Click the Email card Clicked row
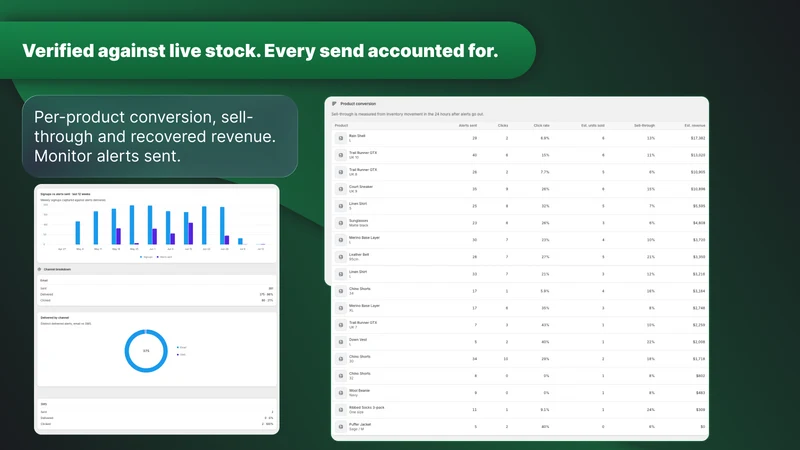Screen dimensions: 800x450 click(157, 301)
